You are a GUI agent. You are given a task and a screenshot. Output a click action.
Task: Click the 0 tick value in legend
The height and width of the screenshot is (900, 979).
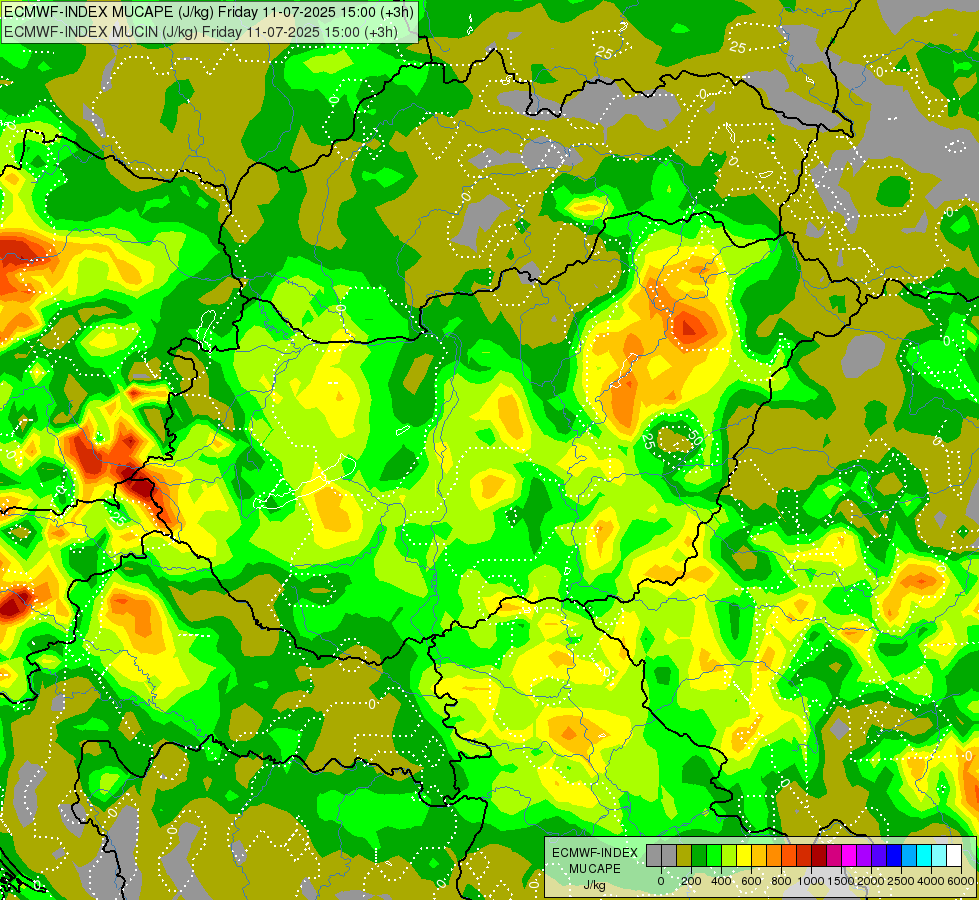coord(661,881)
